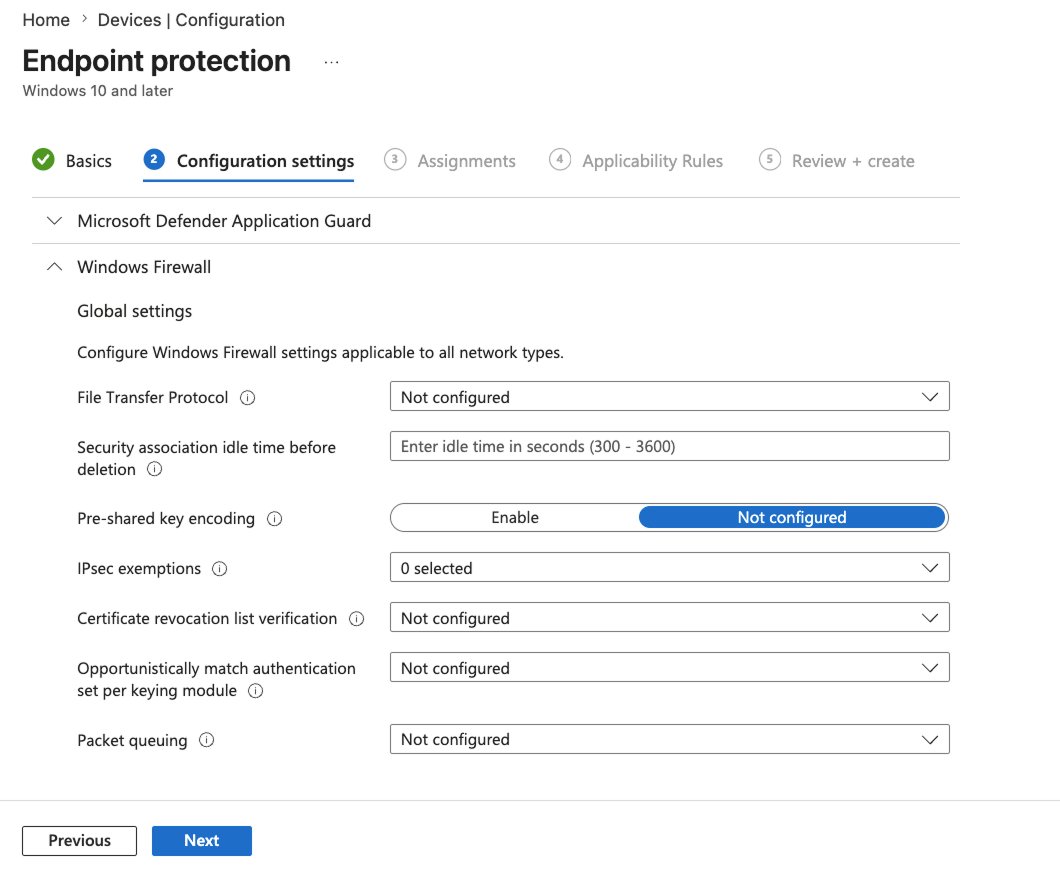Open Home breadcrumb link

tap(46, 20)
